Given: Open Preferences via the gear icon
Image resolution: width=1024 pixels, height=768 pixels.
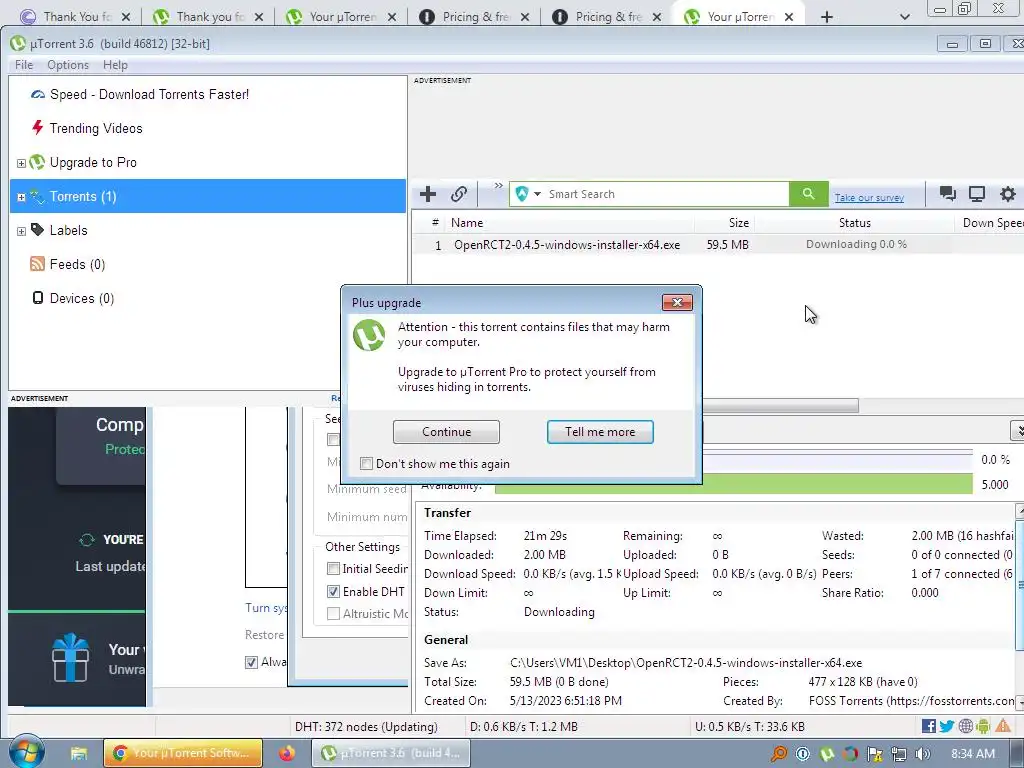Looking at the screenshot, I should click(x=1008, y=193).
